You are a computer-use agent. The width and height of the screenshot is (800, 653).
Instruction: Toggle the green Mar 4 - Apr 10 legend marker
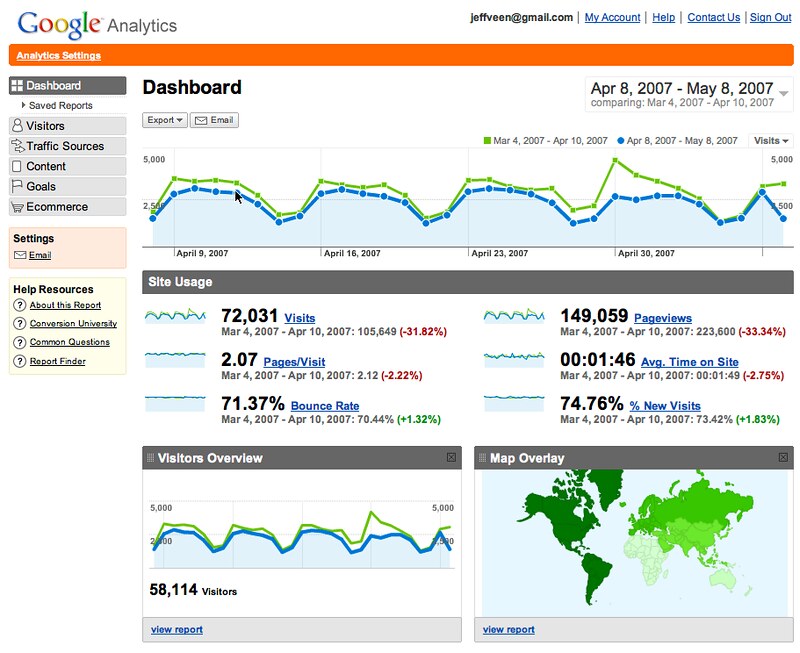pos(488,141)
